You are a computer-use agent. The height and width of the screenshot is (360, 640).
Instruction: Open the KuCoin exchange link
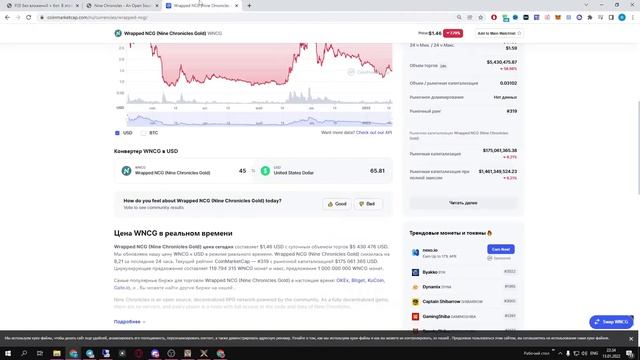click(x=376, y=280)
